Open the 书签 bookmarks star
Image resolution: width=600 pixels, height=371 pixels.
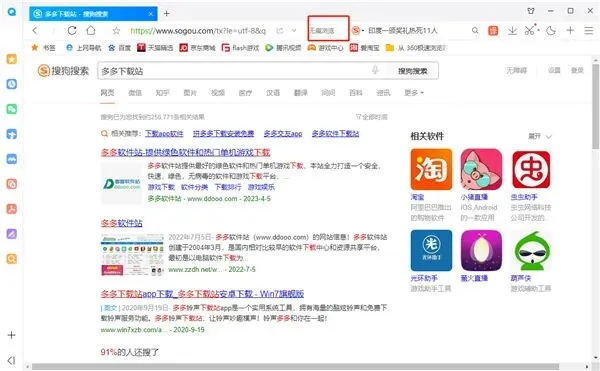(43, 47)
